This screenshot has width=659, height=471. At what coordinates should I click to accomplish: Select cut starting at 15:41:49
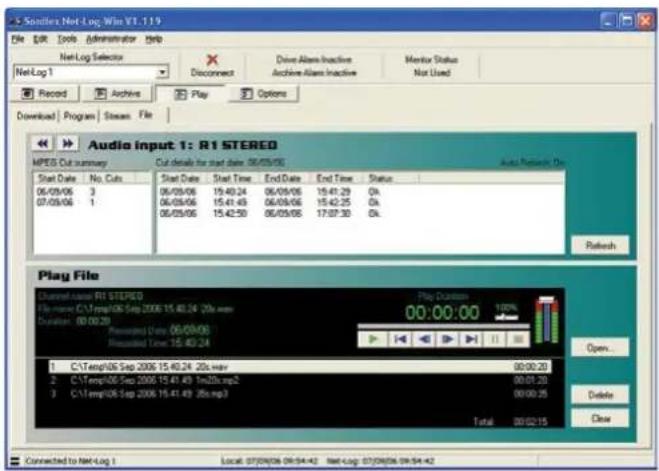click(x=360, y=203)
